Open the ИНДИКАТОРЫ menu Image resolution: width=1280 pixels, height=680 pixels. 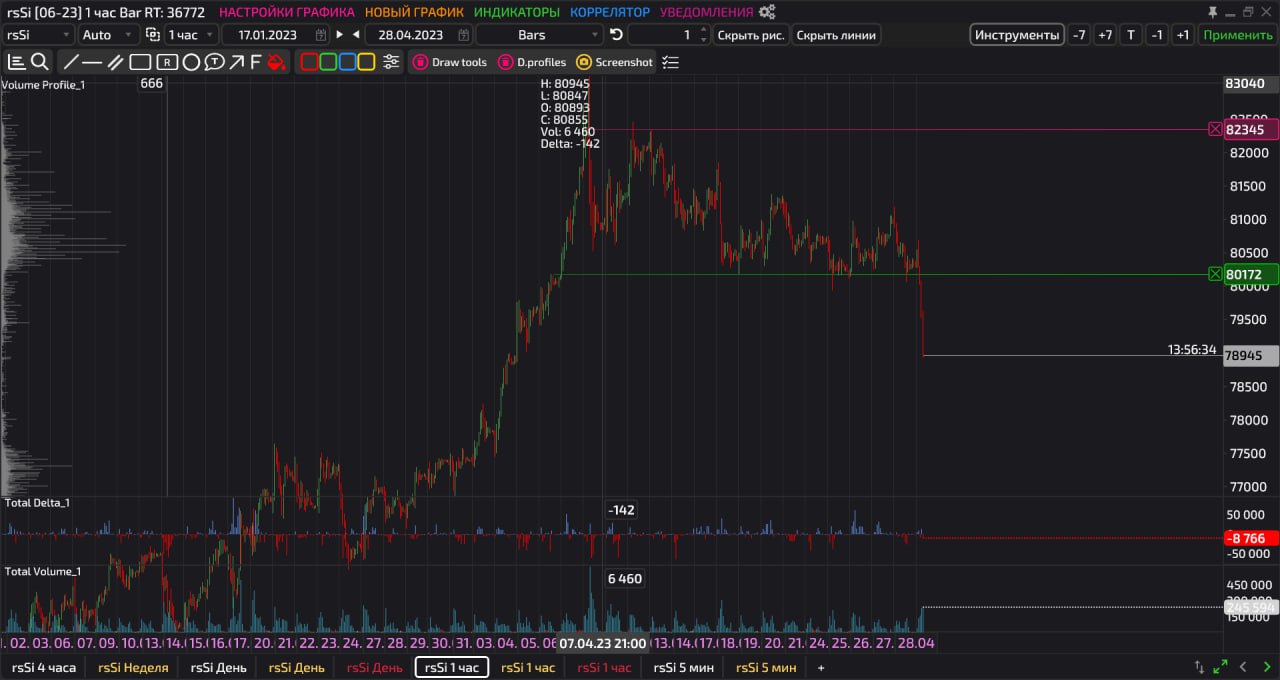(x=516, y=12)
